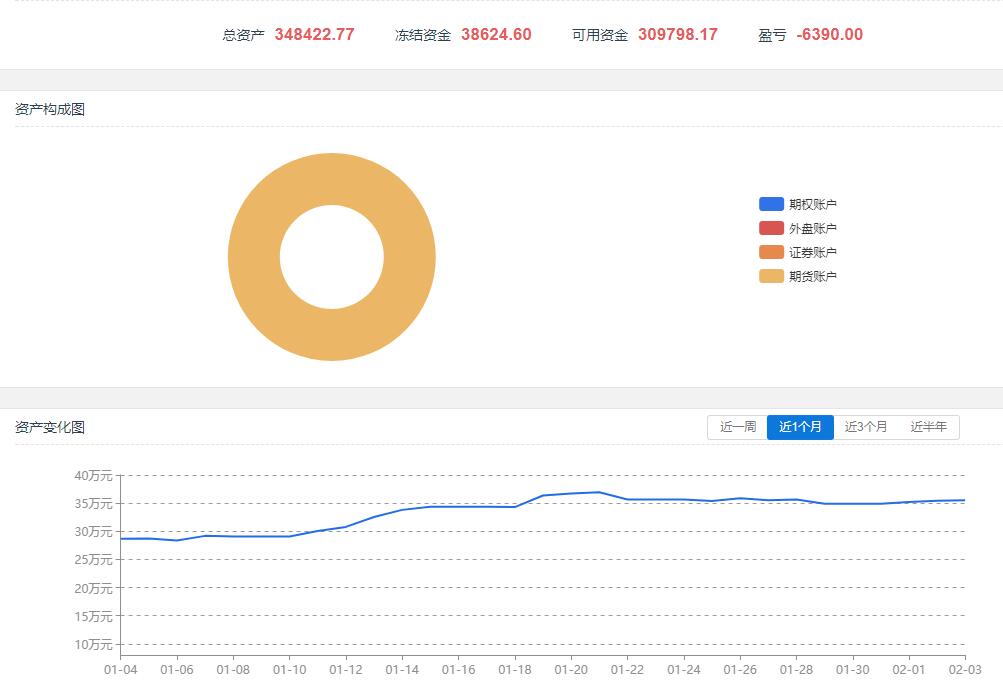1003x691 pixels.
Task: Select the 近1个月 time range tab
Action: 800,427
